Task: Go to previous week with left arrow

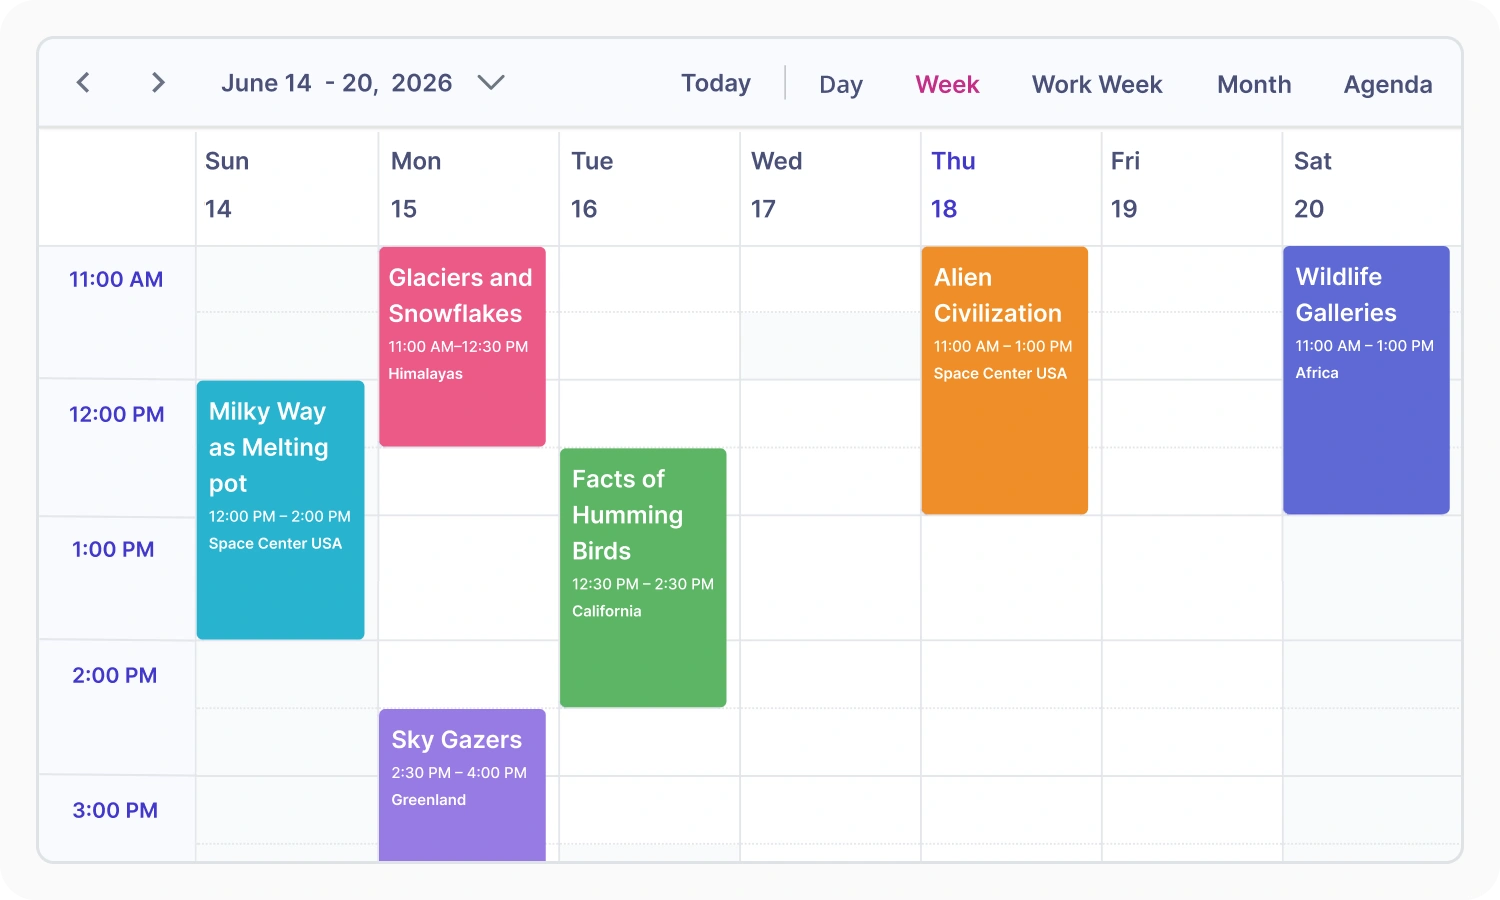Action: tap(83, 83)
